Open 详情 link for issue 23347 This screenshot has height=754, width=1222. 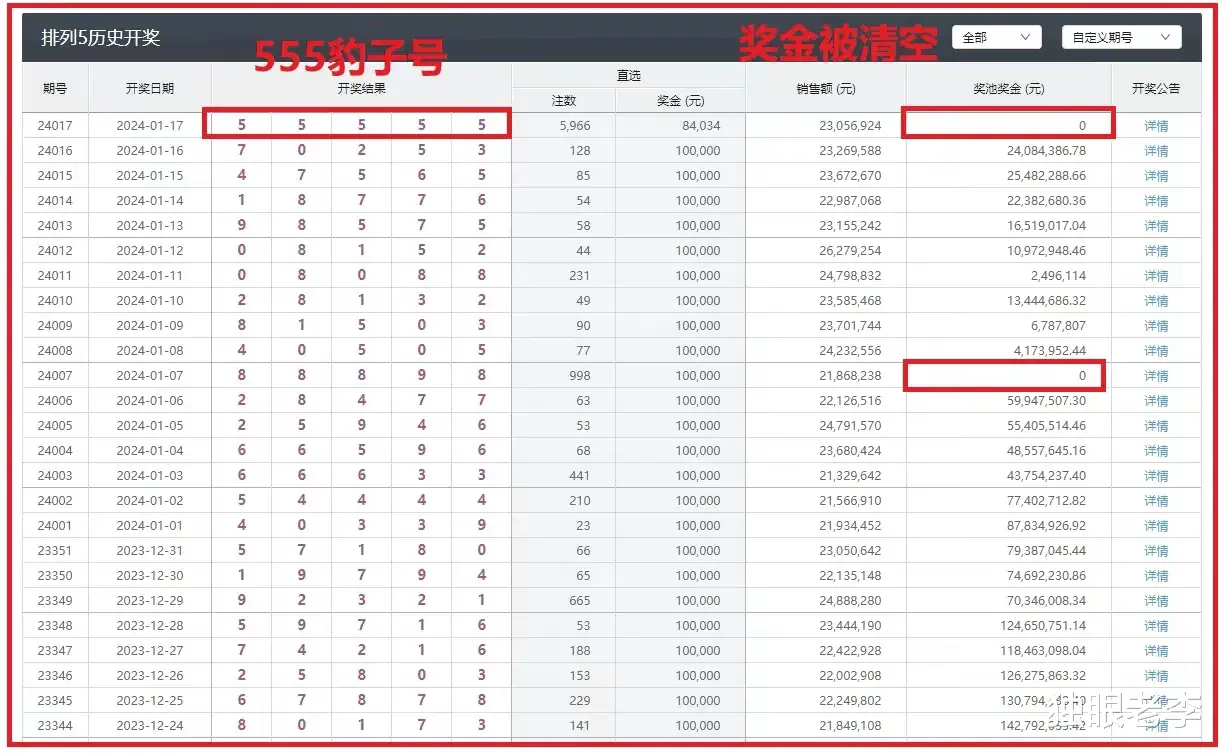[x=1156, y=651]
